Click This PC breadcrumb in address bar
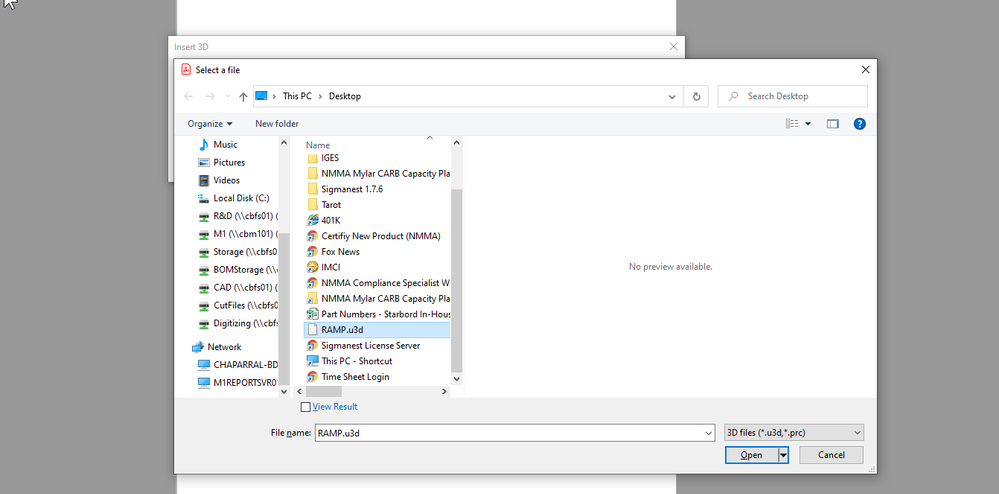The image size is (999, 494). 297,96
